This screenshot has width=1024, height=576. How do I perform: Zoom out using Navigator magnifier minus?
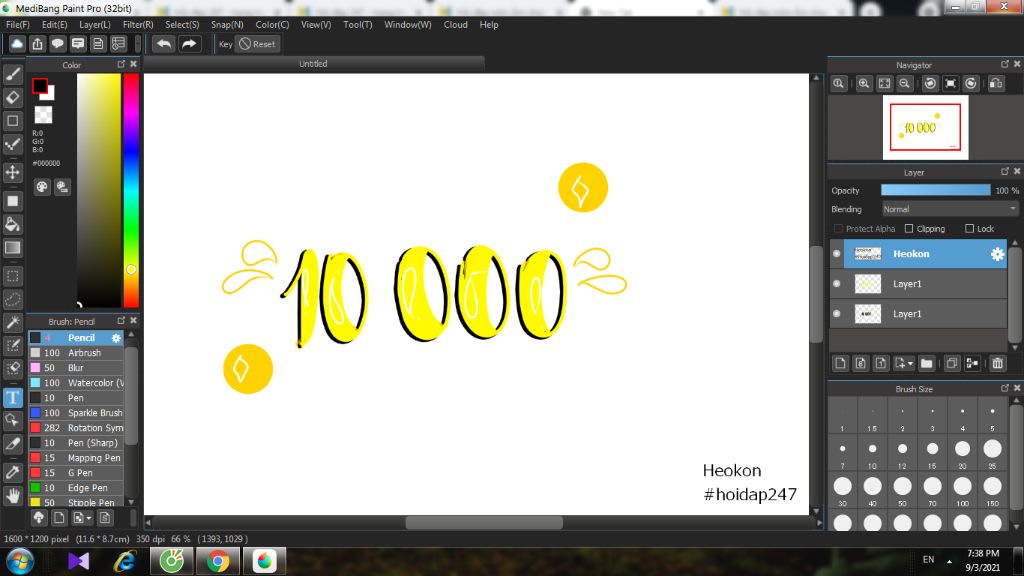click(904, 84)
